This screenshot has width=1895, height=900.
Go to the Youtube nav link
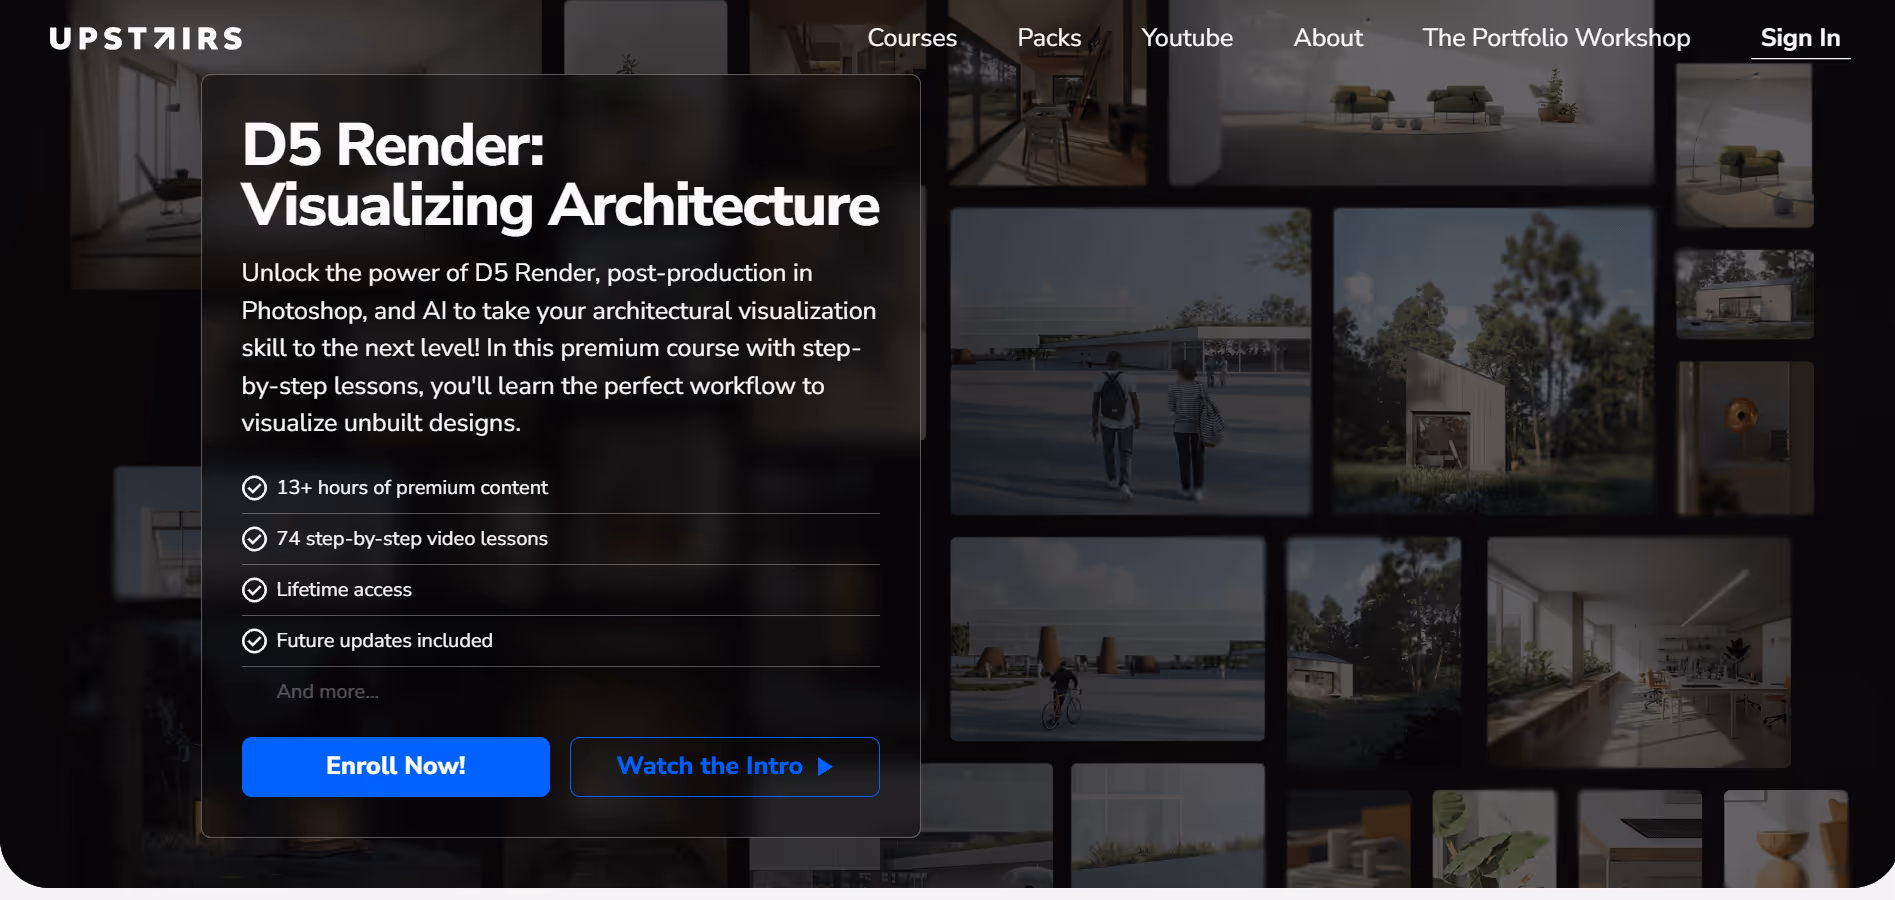pyautogui.click(x=1187, y=38)
